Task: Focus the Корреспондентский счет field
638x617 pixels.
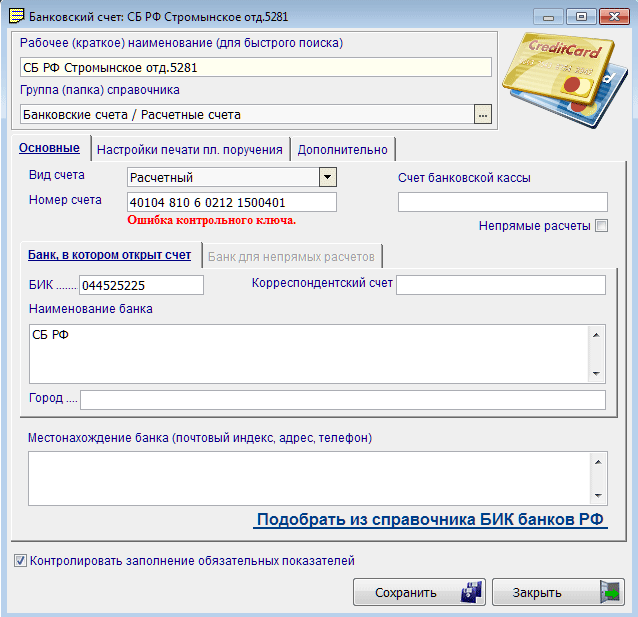Action: coord(501,285)
